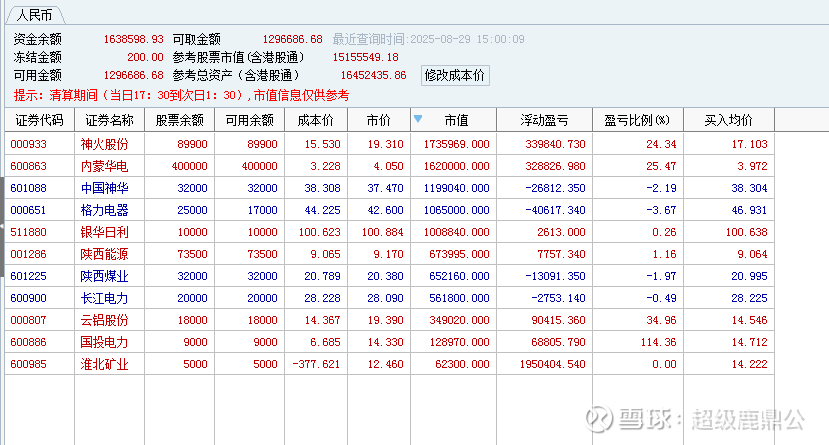
Task: Switch to the 人民币 tab
Action: point(35,15)
